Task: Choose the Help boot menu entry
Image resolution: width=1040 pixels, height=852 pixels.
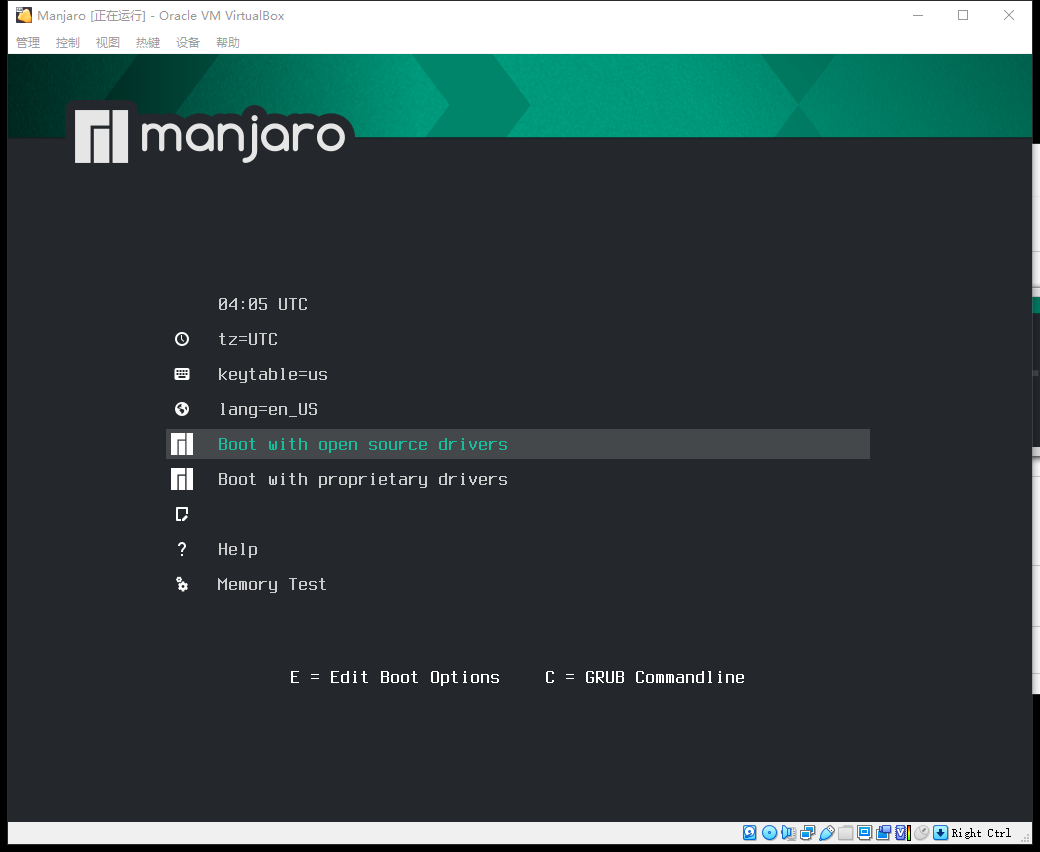Action: pyautogui.click(x=237, y=550)
